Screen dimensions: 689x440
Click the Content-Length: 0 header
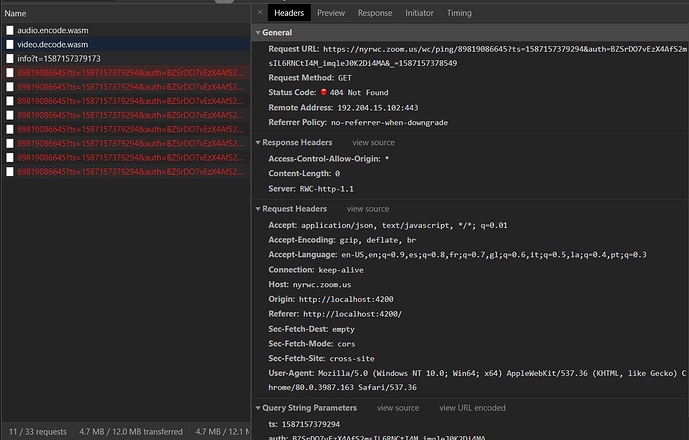click(304, 174)
